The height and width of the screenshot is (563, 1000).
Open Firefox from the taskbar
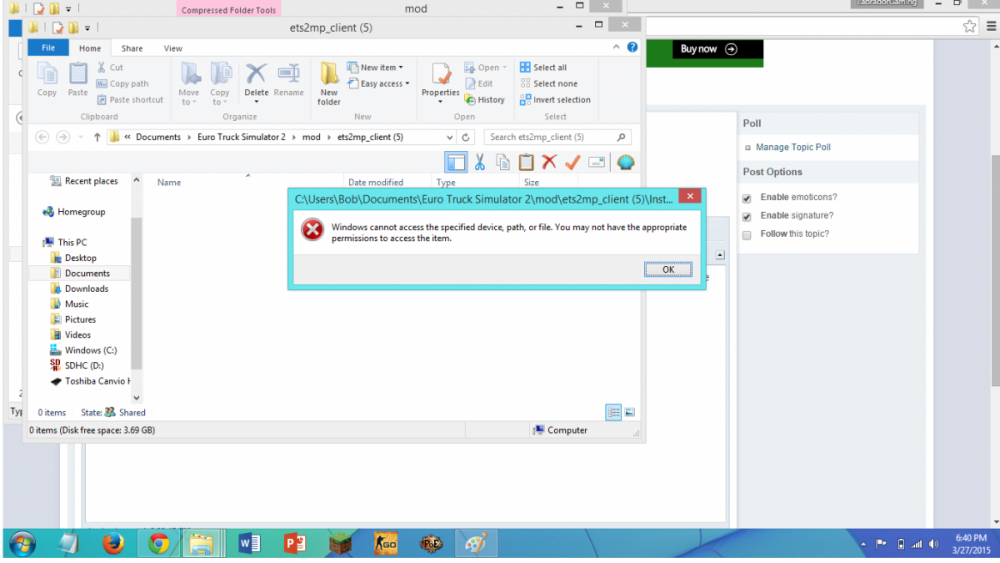click(x=114, y=543)
